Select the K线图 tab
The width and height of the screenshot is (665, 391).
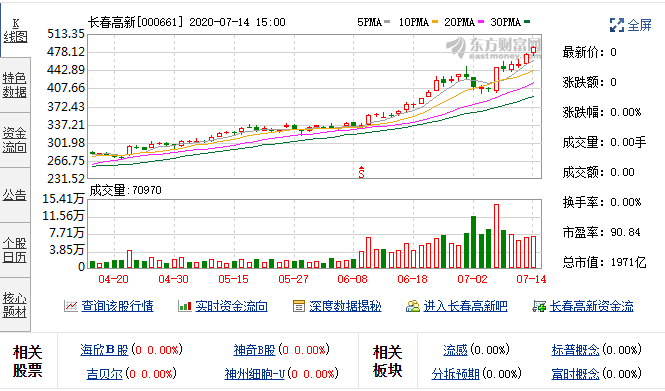point(15,31)
